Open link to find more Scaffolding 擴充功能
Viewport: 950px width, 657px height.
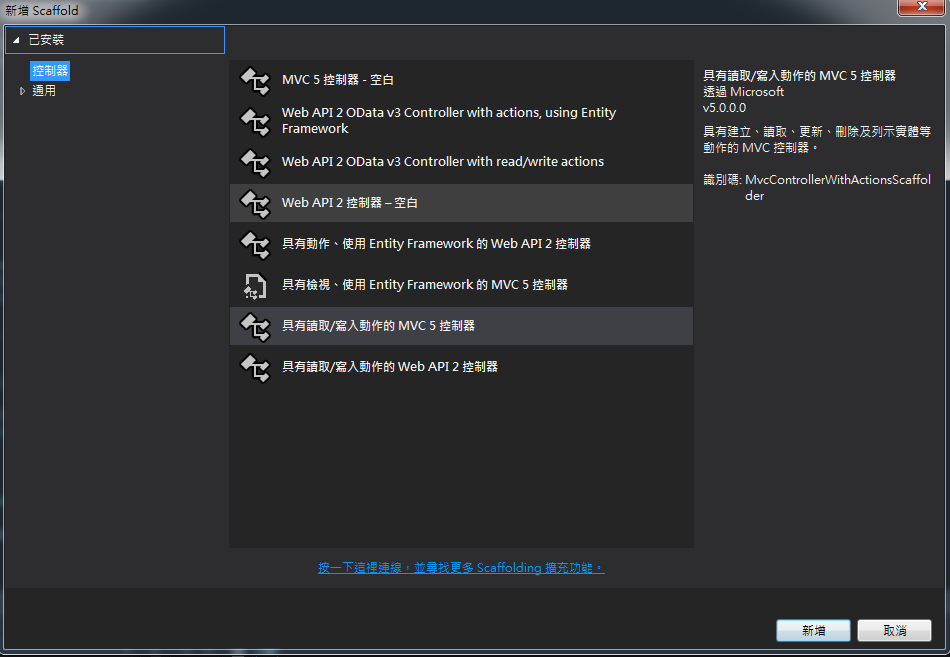[x=461, y=568]
